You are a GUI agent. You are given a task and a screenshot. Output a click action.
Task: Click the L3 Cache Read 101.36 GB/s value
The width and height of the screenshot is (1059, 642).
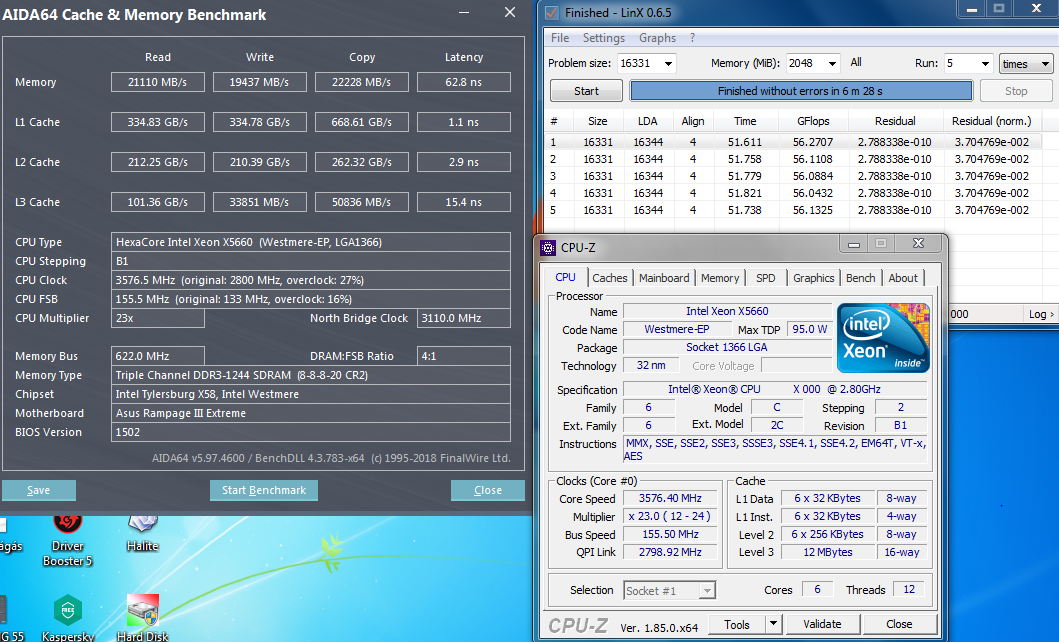click(x=158, y=202)
